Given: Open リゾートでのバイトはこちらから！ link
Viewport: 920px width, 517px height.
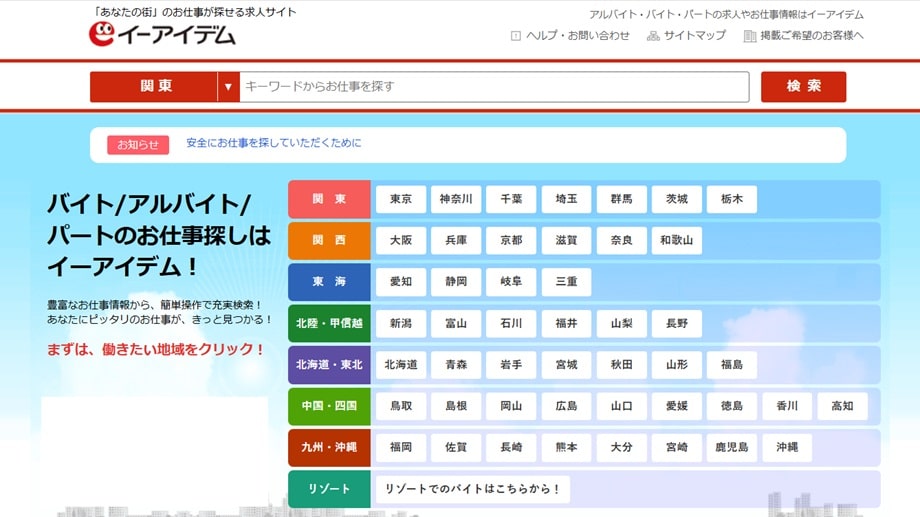Looking at the screenshot, I should (x=473, y=489).
